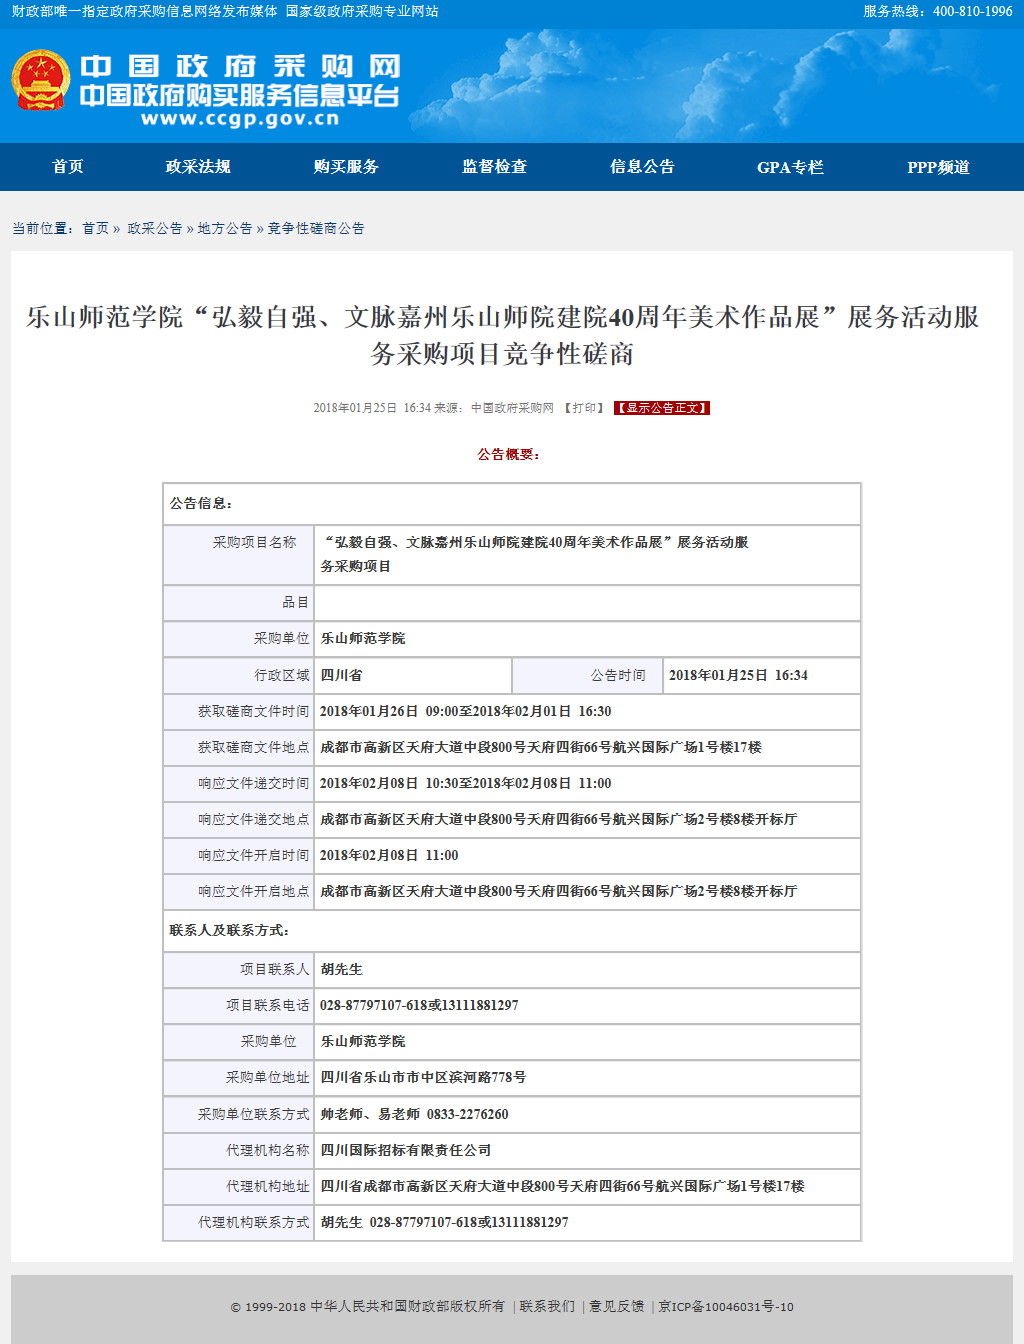Click the 获取磋商文件时间 date range value
The width and height of the screenshot is (1024, 1344).
click(465, 711)
